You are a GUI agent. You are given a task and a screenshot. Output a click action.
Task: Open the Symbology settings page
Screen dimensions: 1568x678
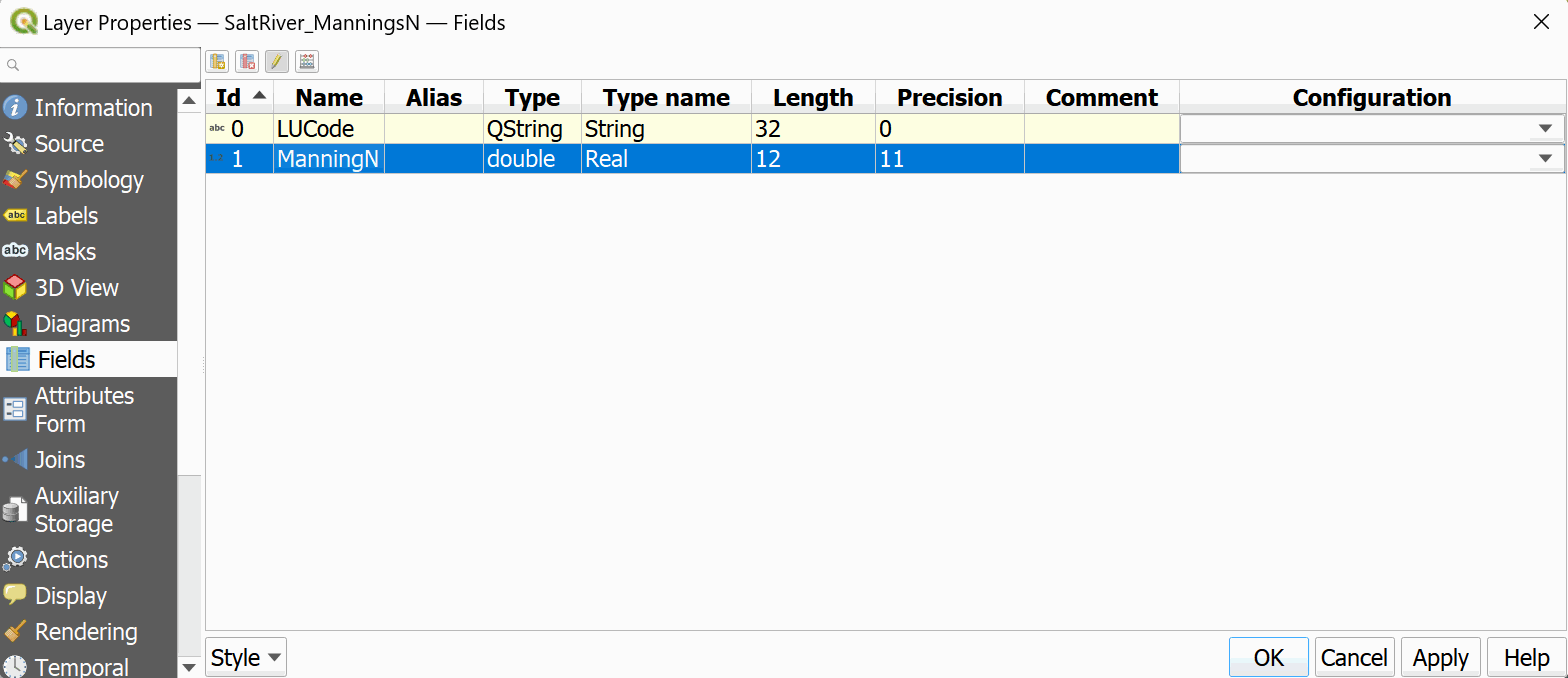(89, 180)
